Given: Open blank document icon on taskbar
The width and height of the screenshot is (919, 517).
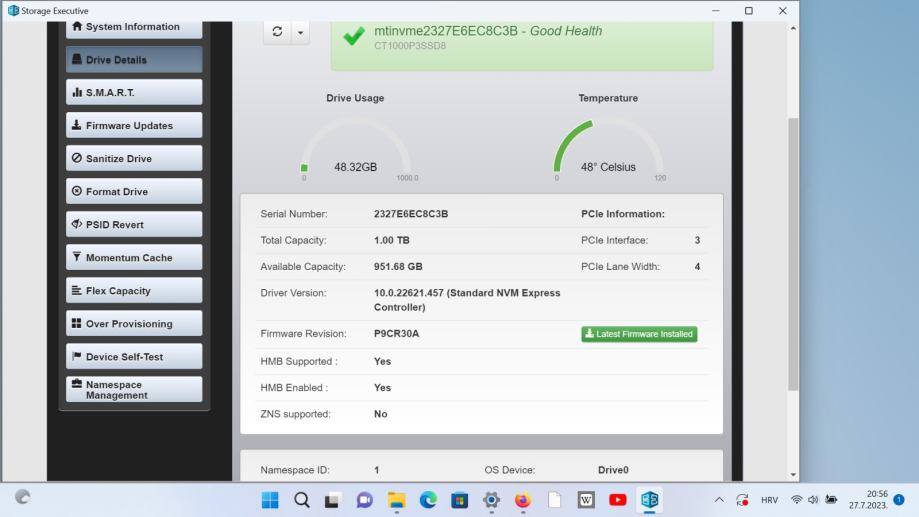Looking at the screenshot, I should 554,500.
